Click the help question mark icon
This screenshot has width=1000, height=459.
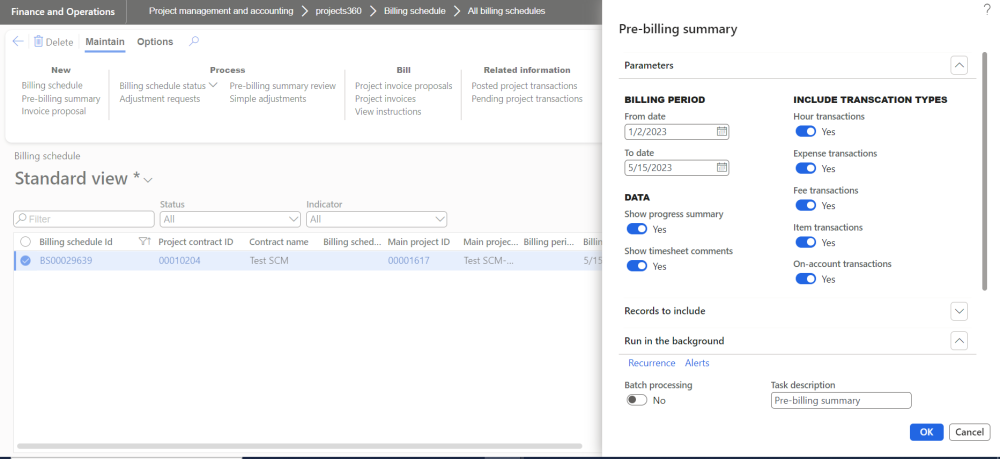tap(987, 8)
